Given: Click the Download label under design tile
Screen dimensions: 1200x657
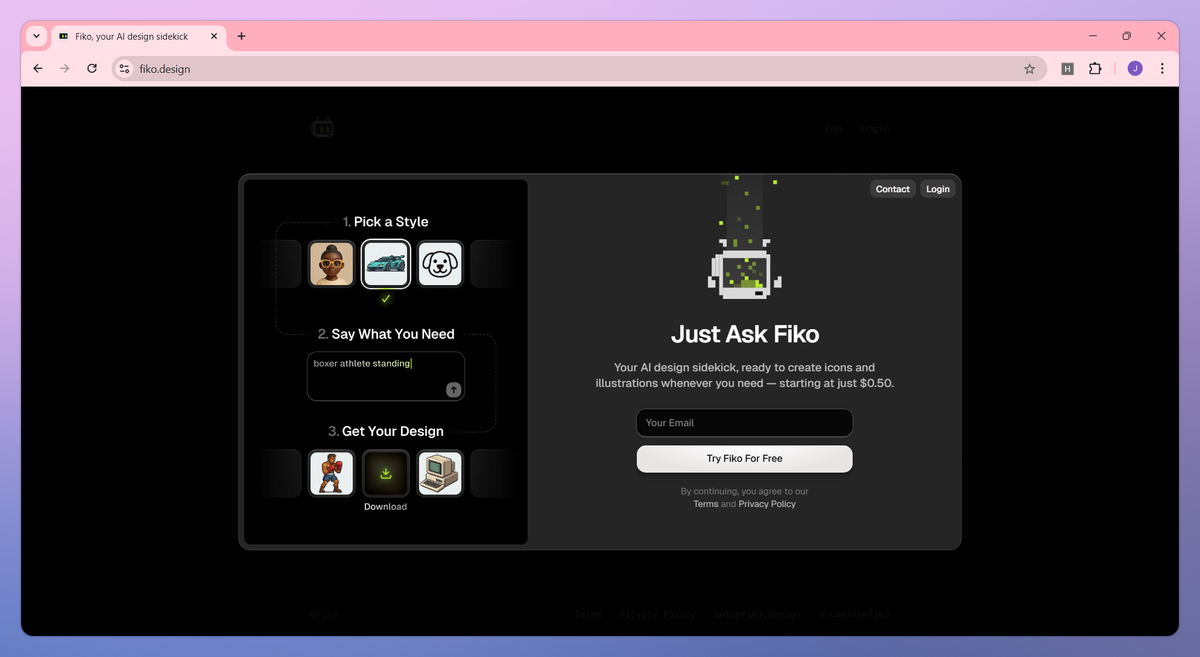Looking at the screenshot, I should 386,507.
